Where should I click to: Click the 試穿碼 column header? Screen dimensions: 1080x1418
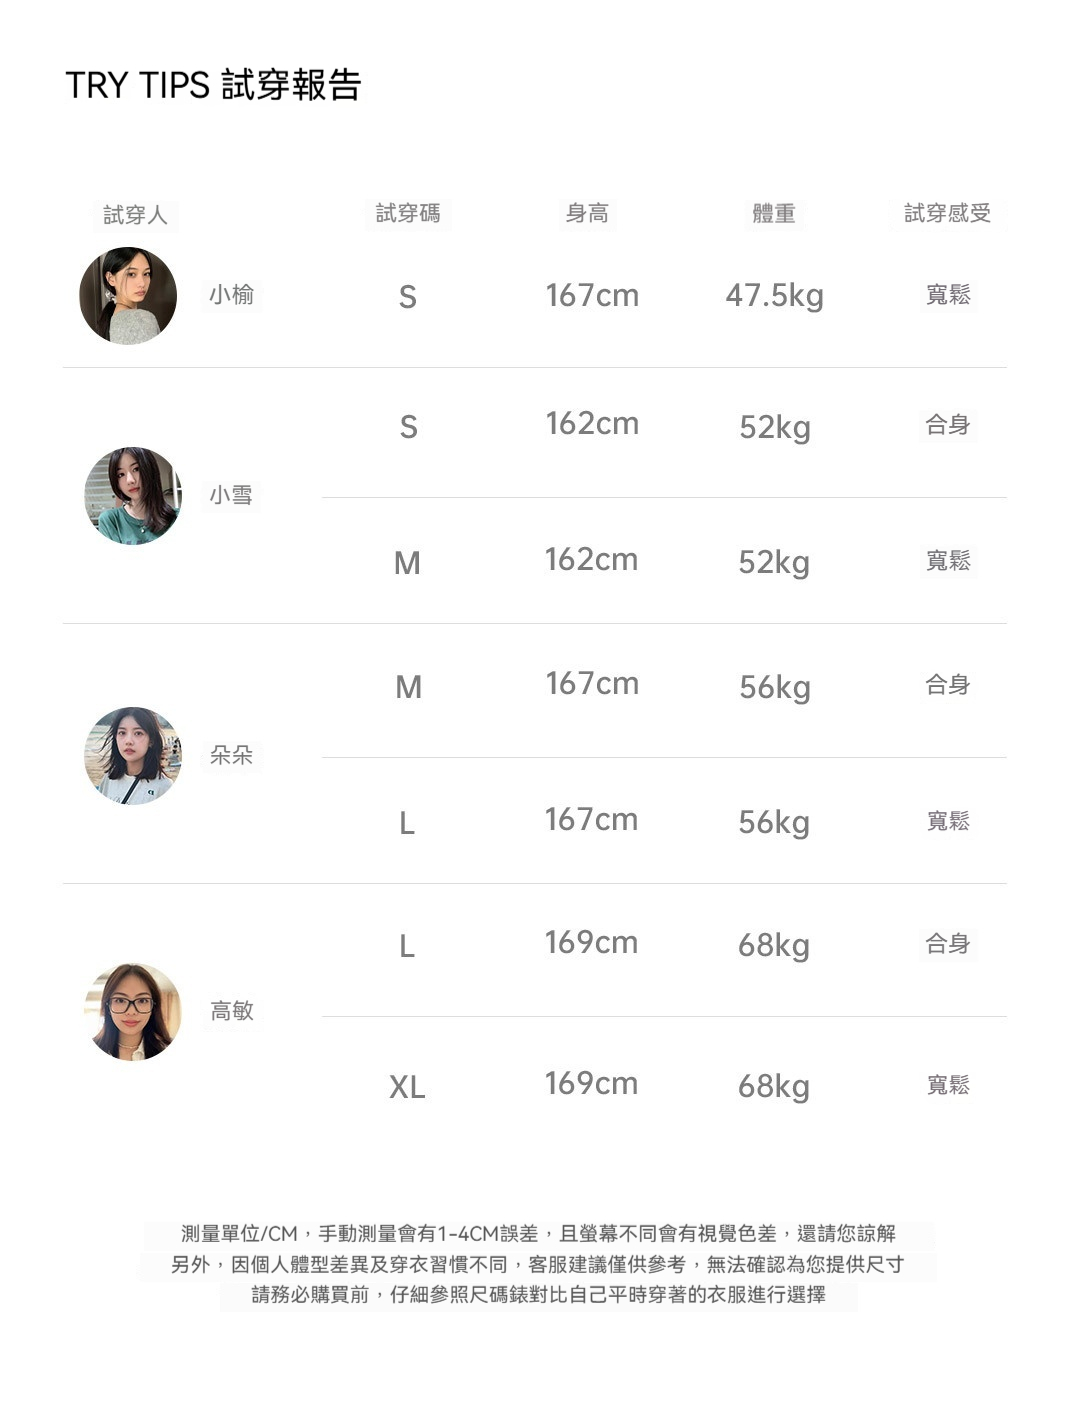click(x=408, y=213)
